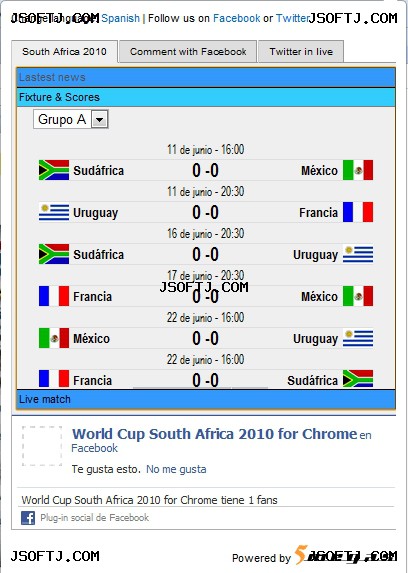
Task: Follow the Facebook link in the top bar
Action: pos(237,18)
